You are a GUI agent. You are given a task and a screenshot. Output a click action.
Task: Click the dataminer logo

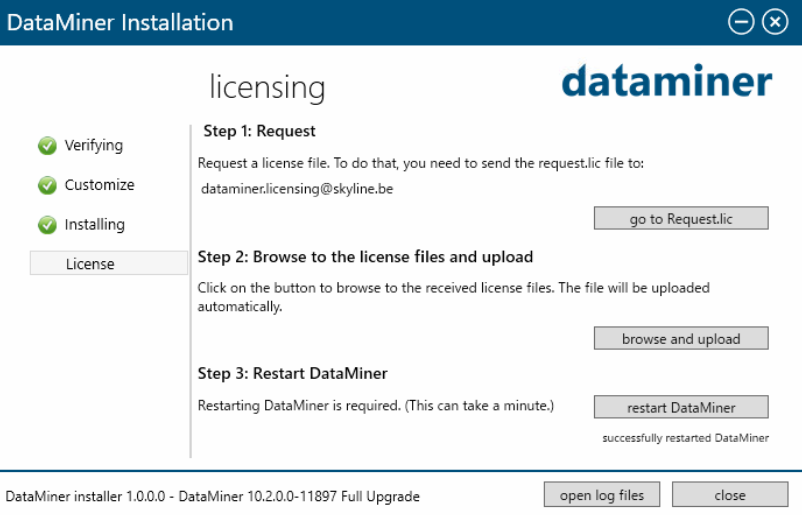pyautogui.click(x=667, y=81)
